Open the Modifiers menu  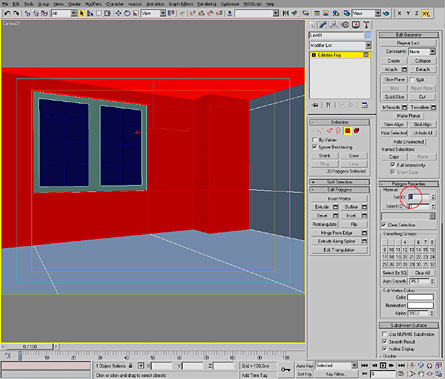[x=93, y=4]
